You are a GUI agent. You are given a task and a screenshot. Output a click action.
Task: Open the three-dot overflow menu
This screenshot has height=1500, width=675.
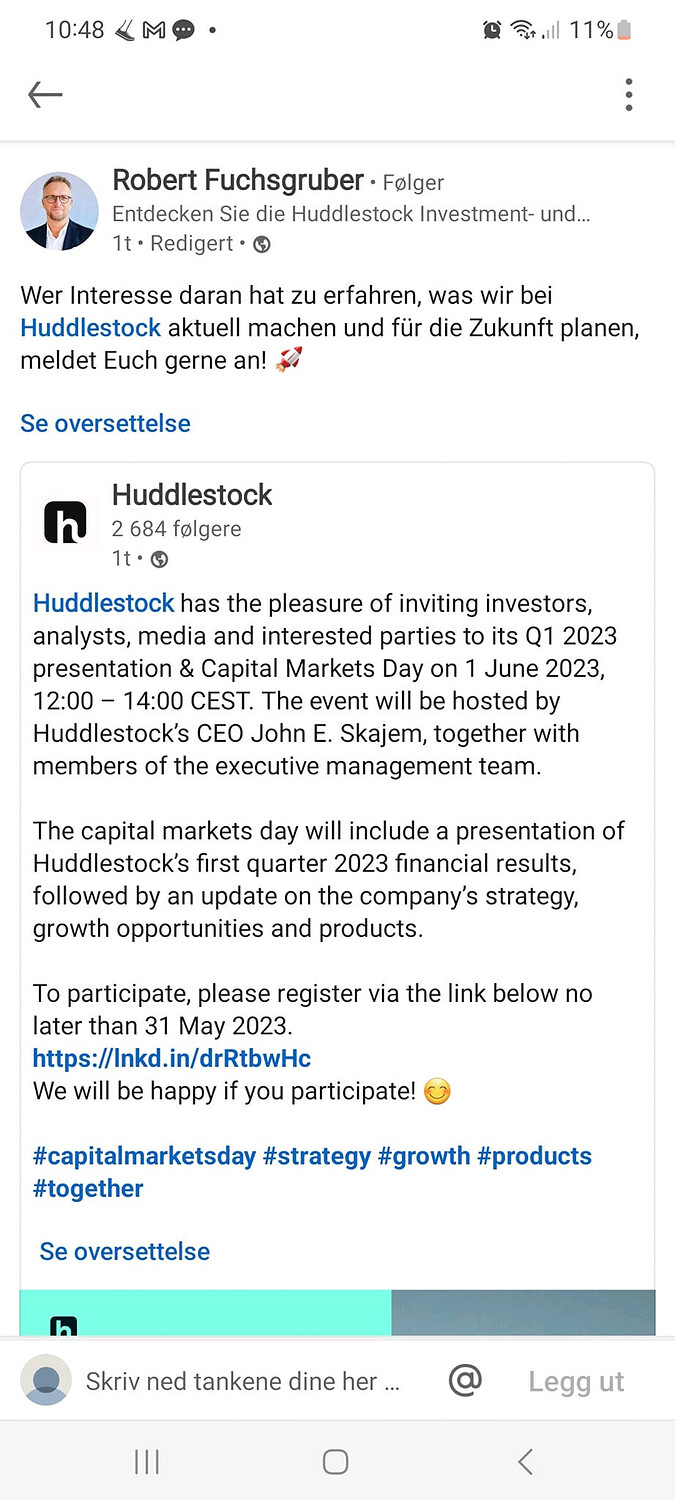point(628,94)
